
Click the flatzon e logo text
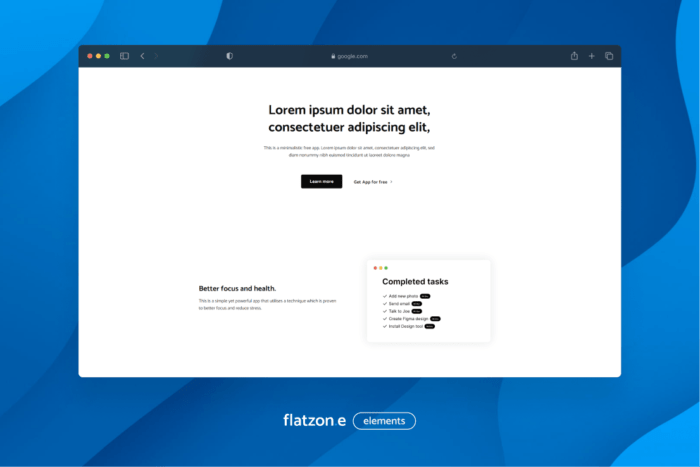pyautogui.click(x=314, y=421)
